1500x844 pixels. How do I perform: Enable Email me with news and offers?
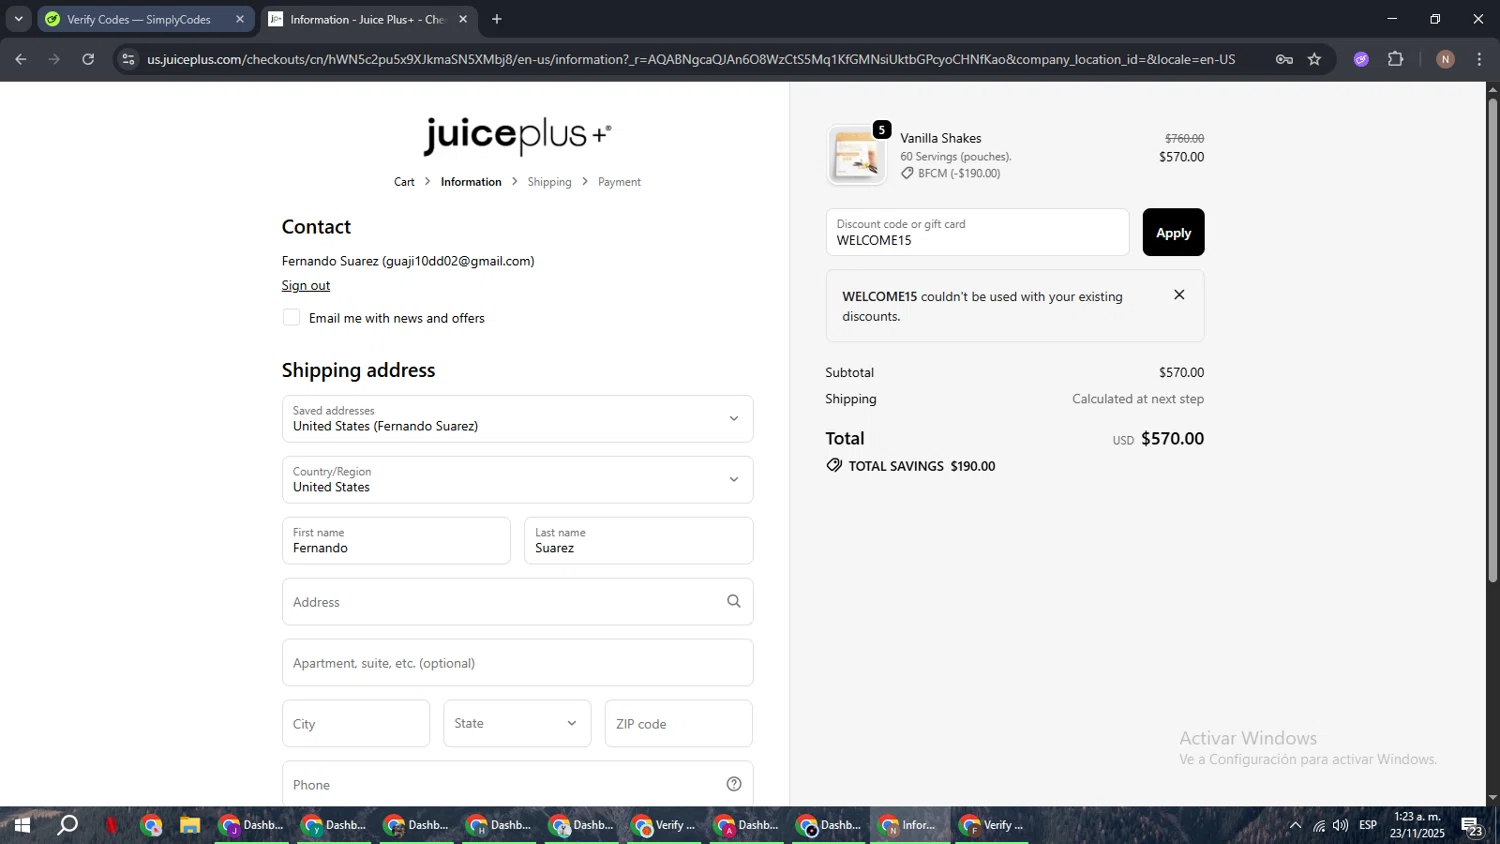tap(291, 317)
